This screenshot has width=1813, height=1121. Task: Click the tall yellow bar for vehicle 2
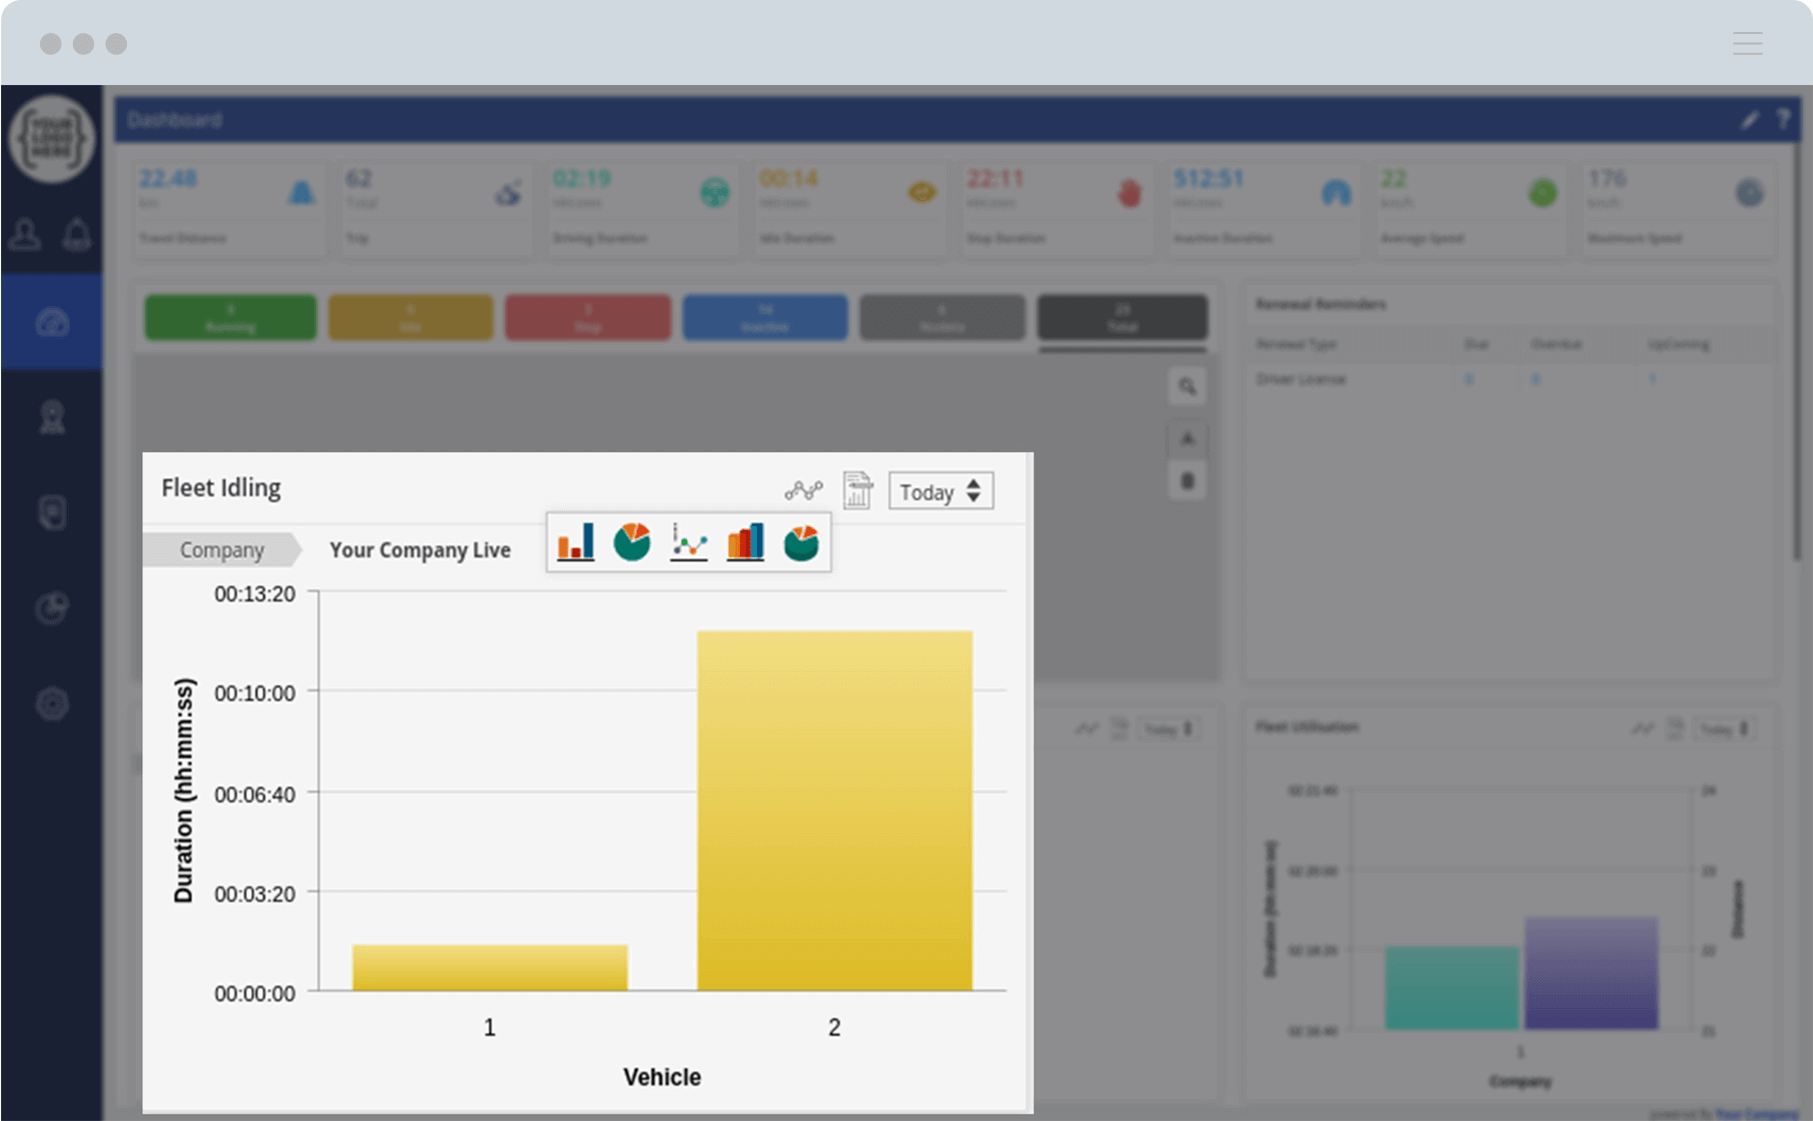834,810
